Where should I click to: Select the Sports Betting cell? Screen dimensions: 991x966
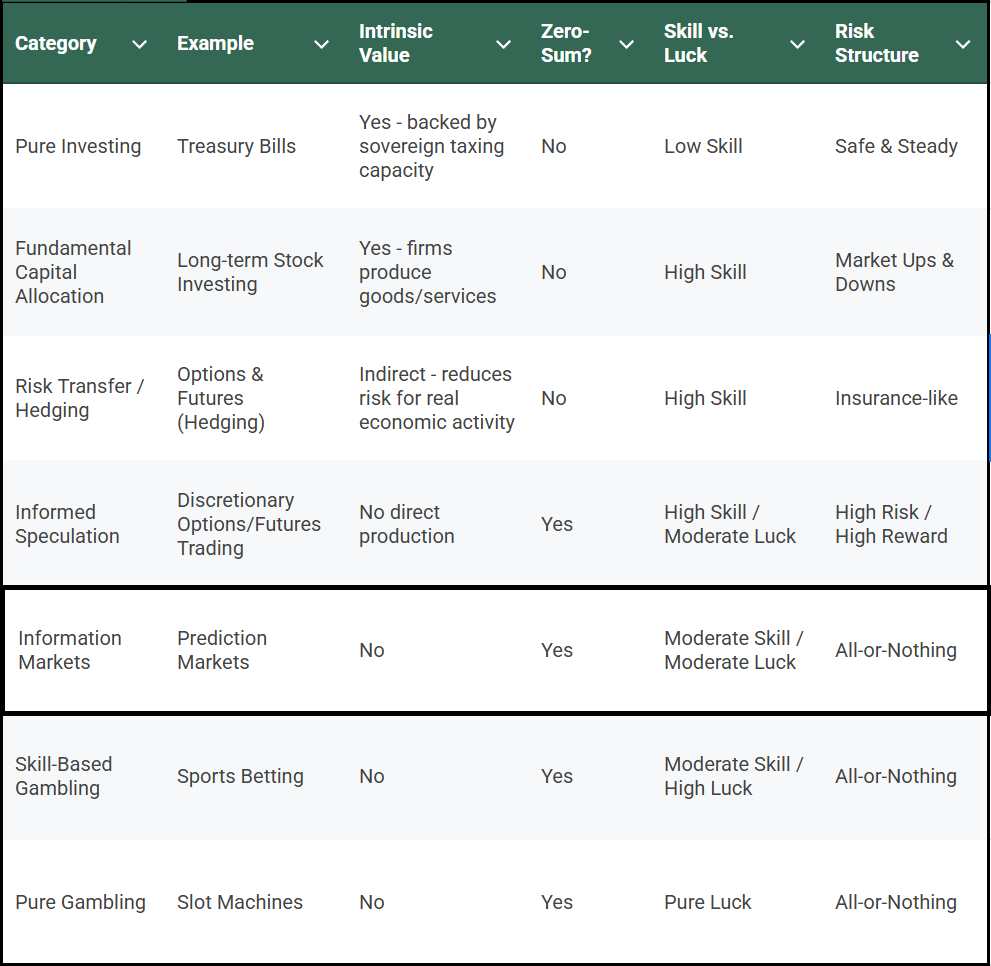pyautogui.click(x=240, y=776)
